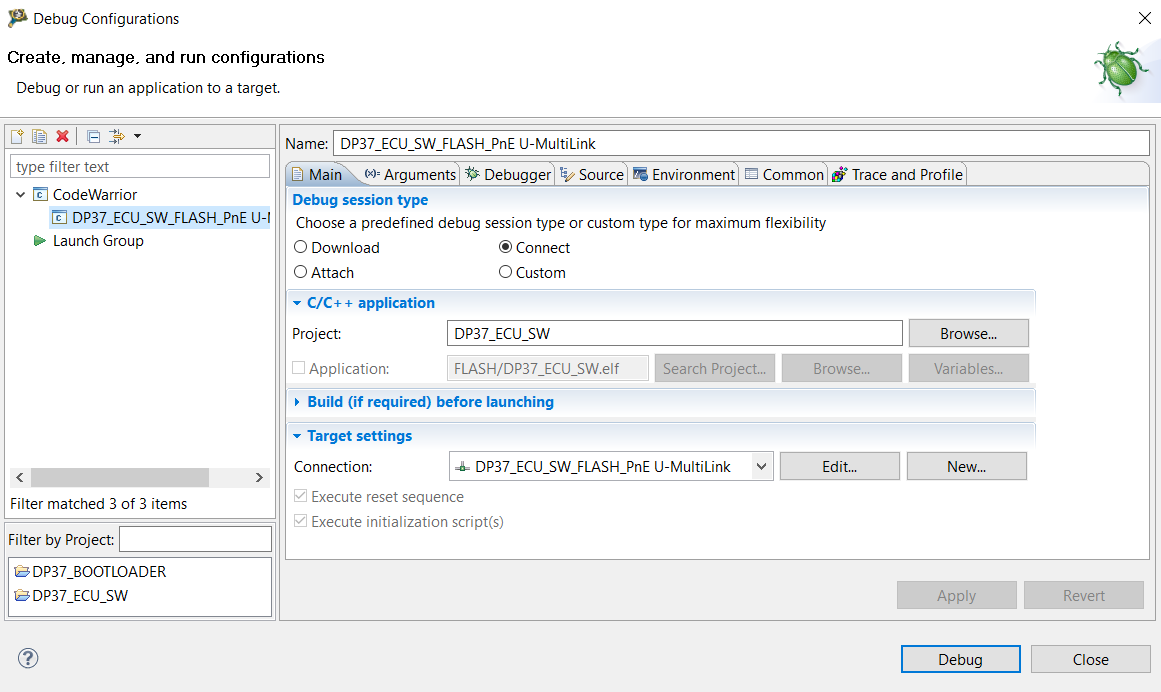Open the Trace and Profile tab
This screenshot has height=692, width=1161.
[897, 175]
